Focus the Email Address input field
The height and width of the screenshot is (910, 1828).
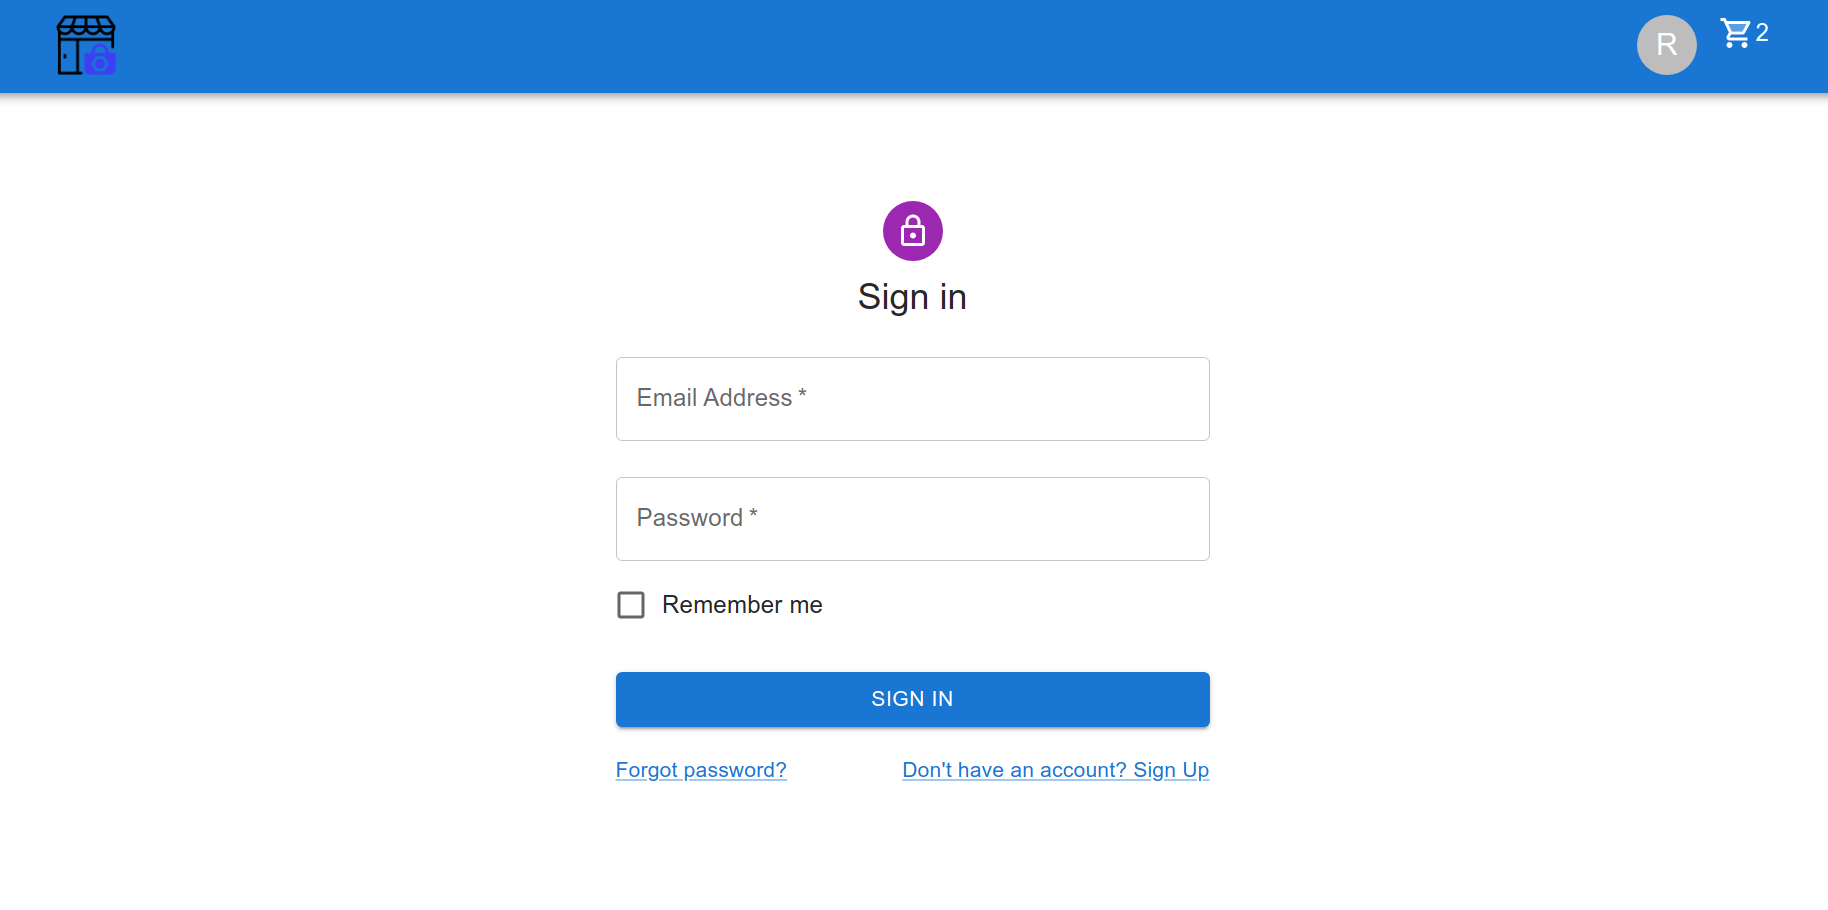[912, 399]
